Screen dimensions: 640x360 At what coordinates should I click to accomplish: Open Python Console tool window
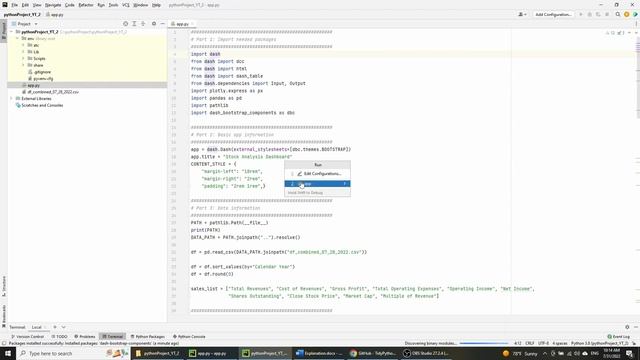pos(189,336)
